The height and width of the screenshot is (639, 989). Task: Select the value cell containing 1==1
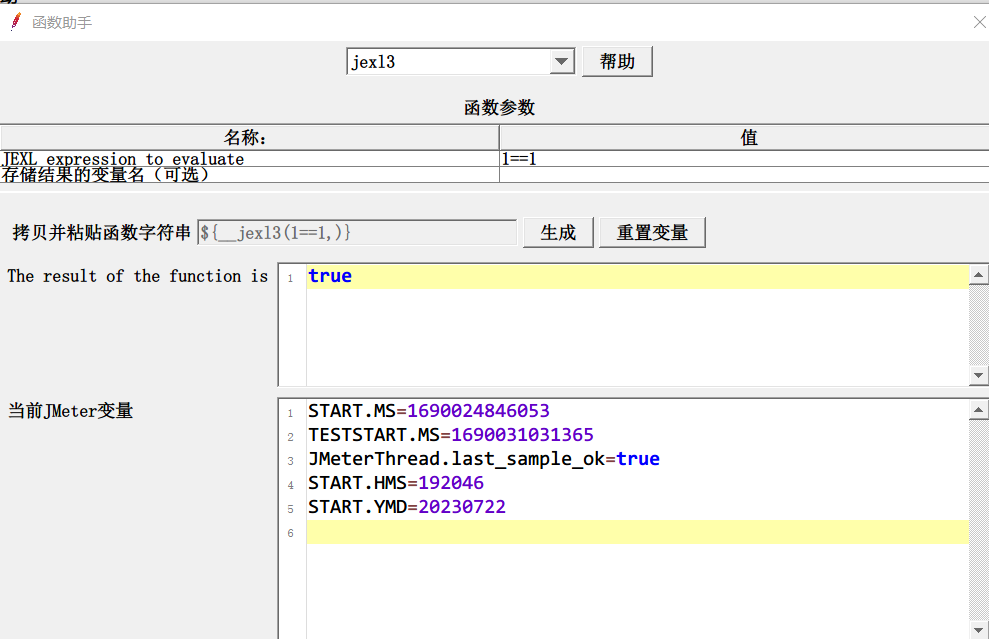744,159
